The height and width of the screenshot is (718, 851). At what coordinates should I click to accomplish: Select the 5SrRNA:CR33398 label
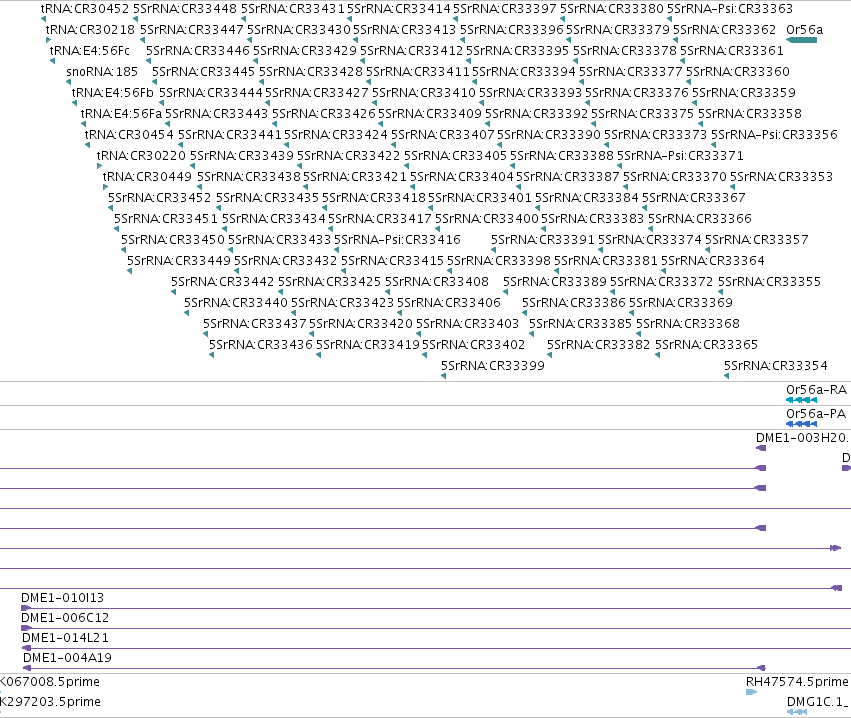pyautogui.click(x=499, y=260)
